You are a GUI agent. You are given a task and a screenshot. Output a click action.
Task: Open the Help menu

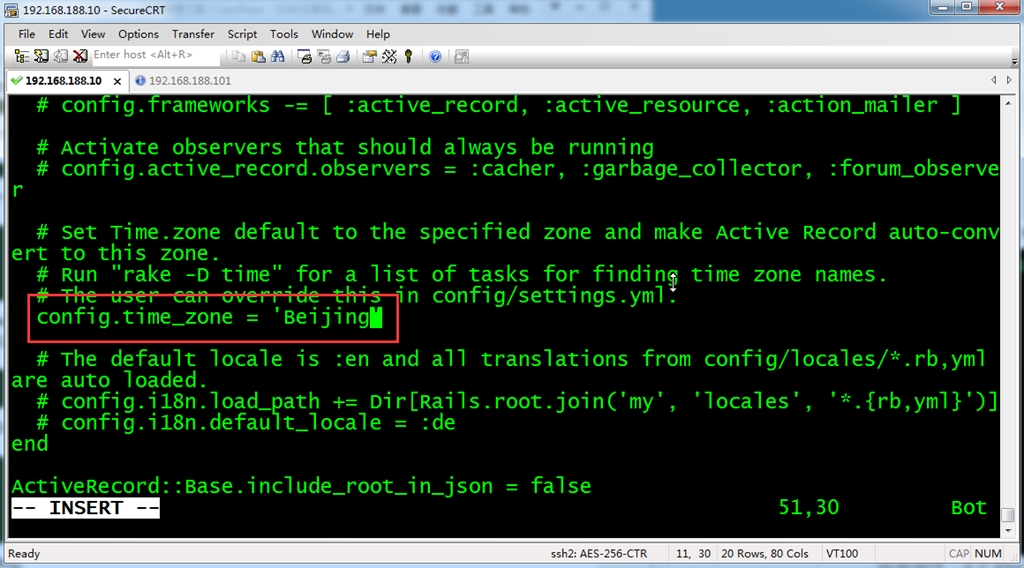click(x=377, y=34)
